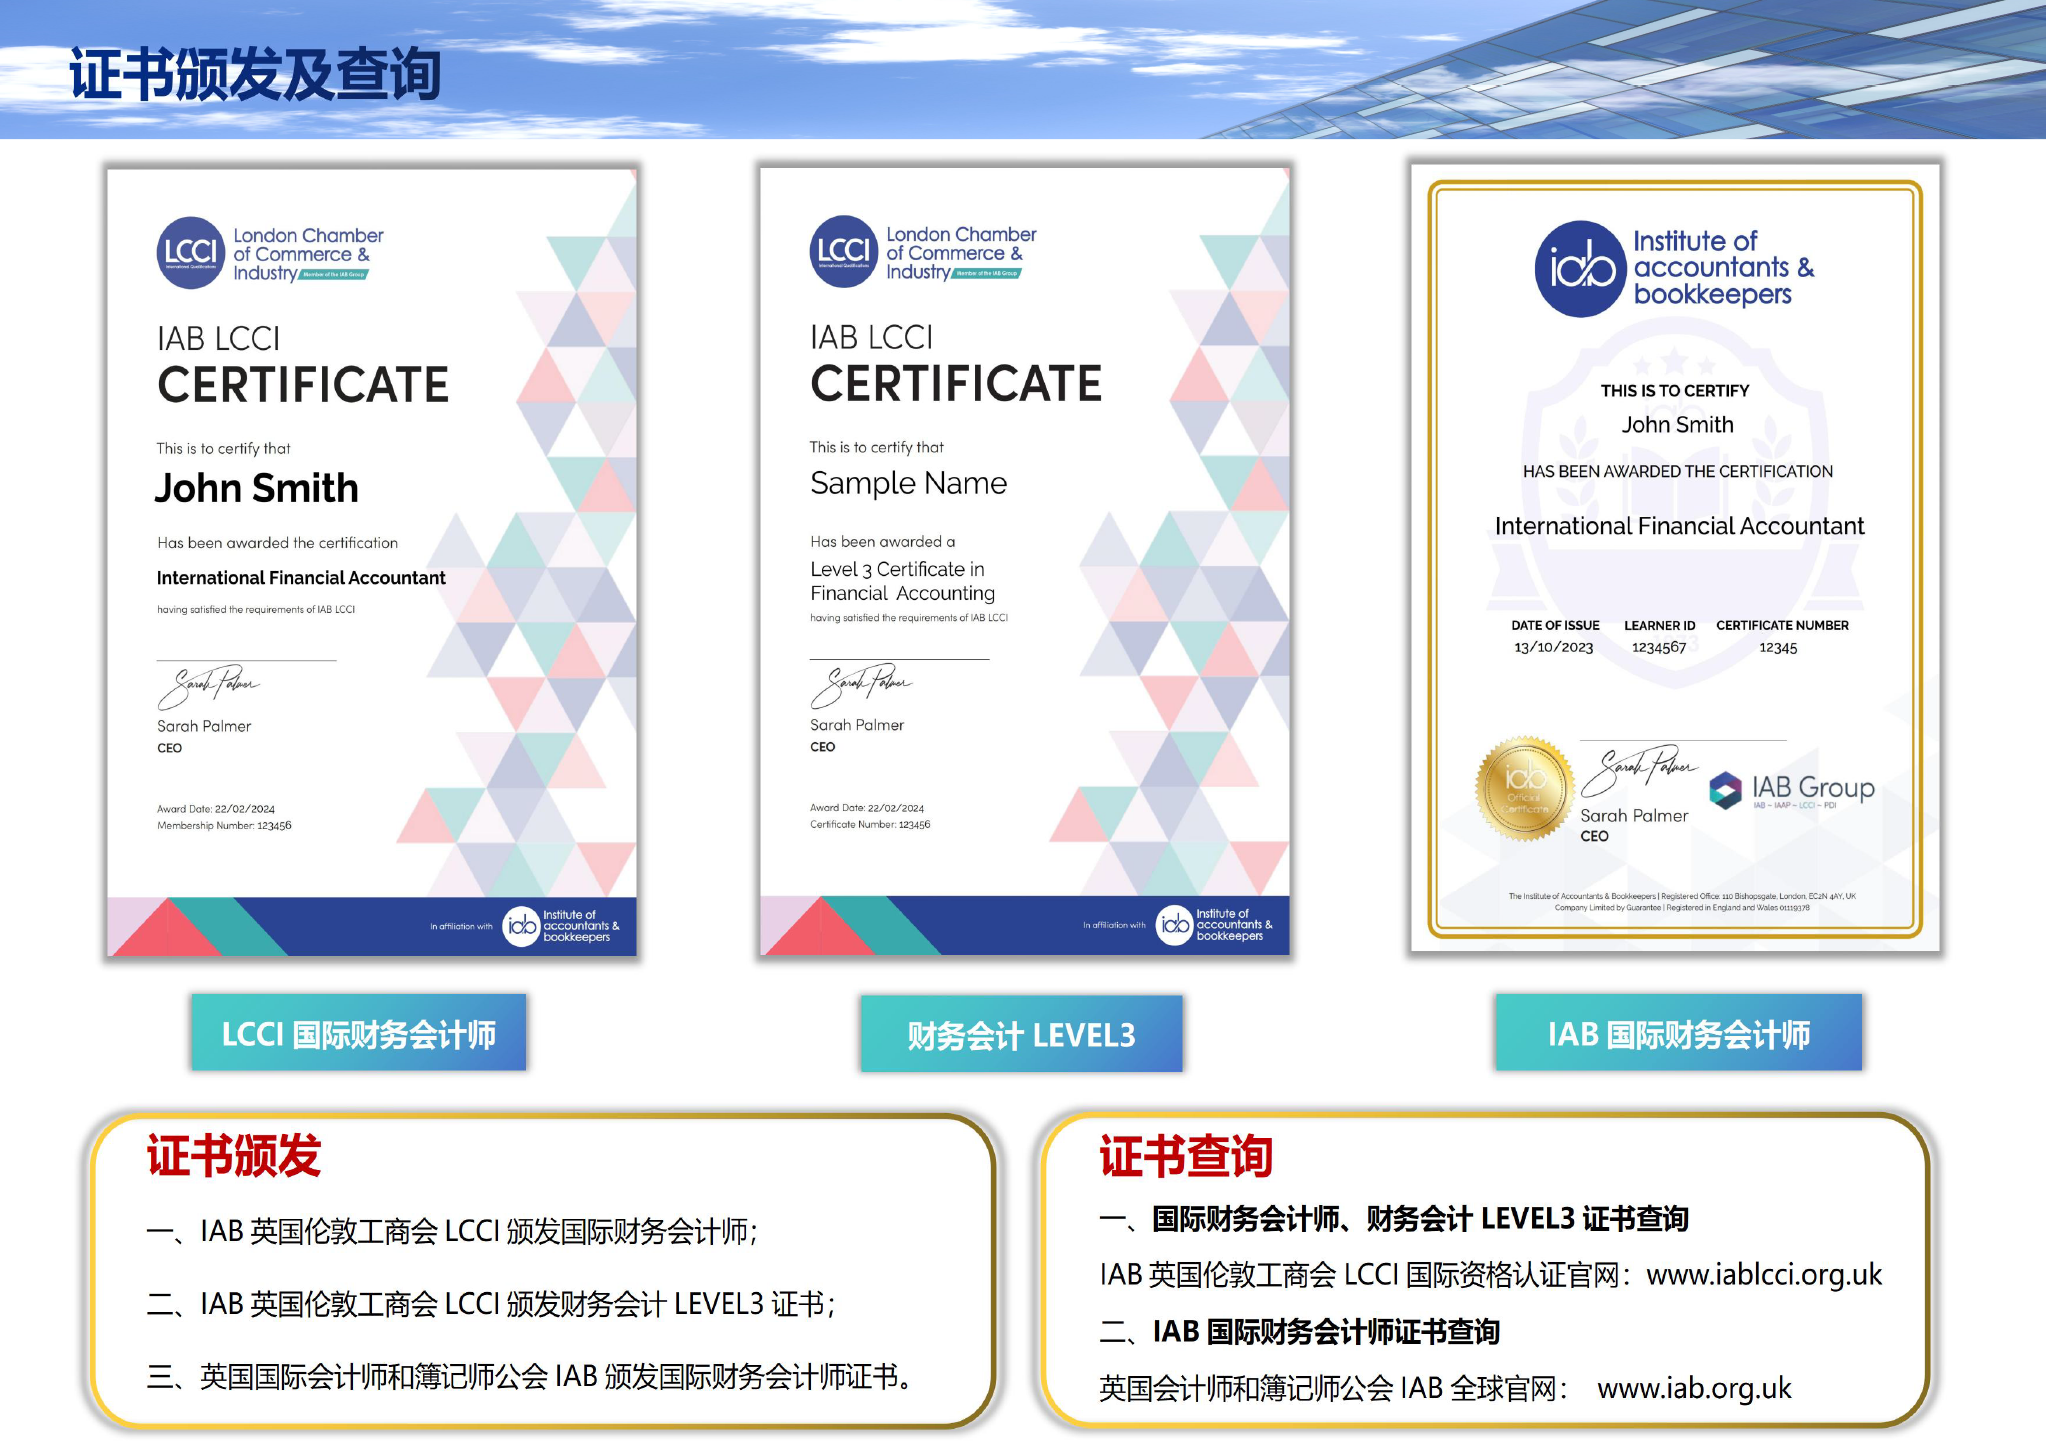2046x1447 pixels.
Task: Click Award Date 22/02/2024 on left certificate
Action: [x=216, y=809]
